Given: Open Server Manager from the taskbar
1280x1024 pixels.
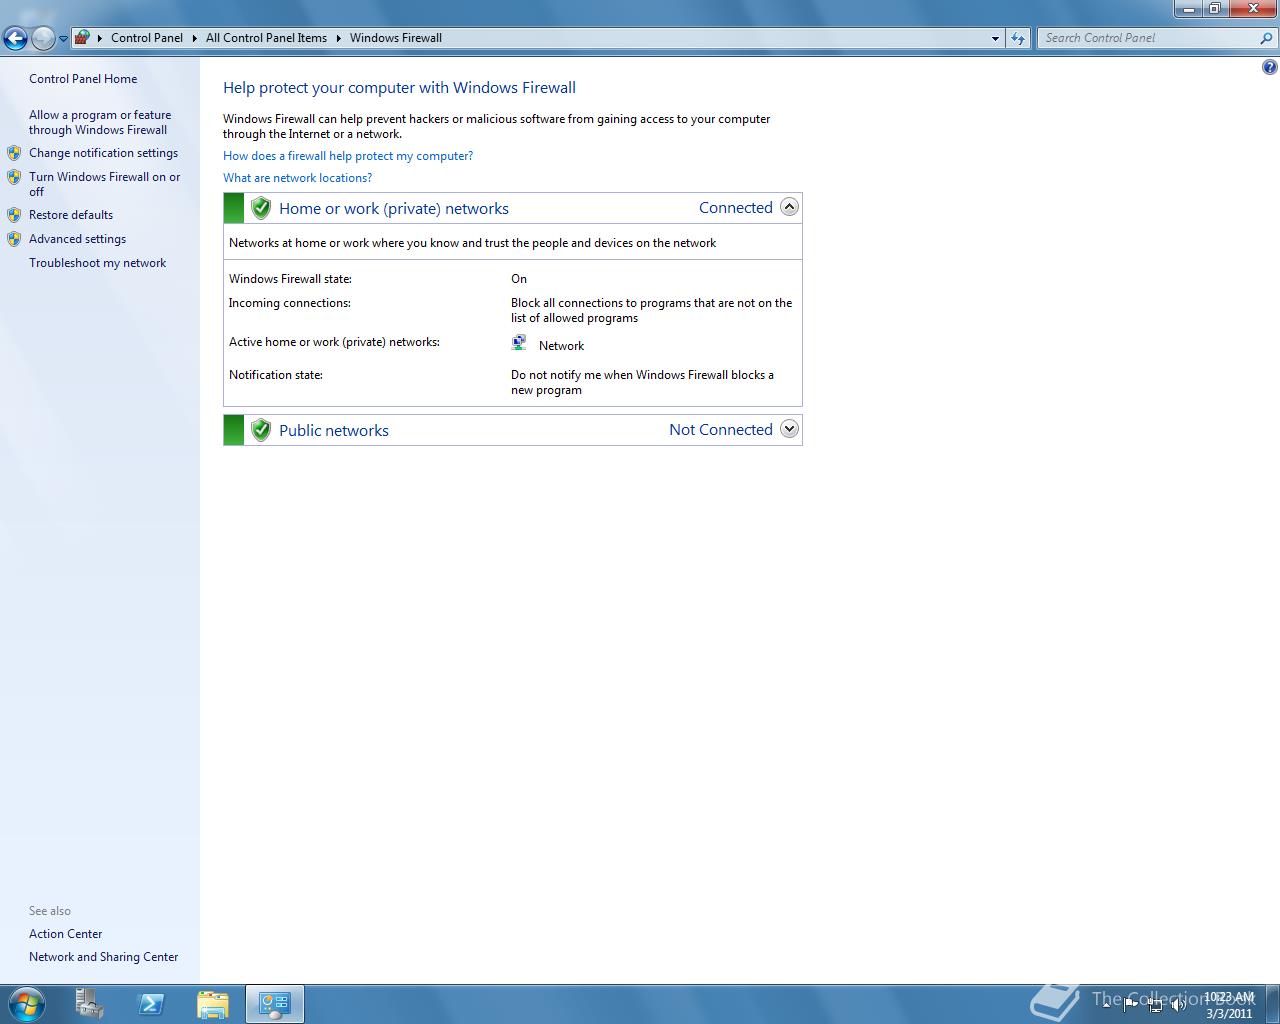Looking at the screenshot, I should pos(90,1004).
